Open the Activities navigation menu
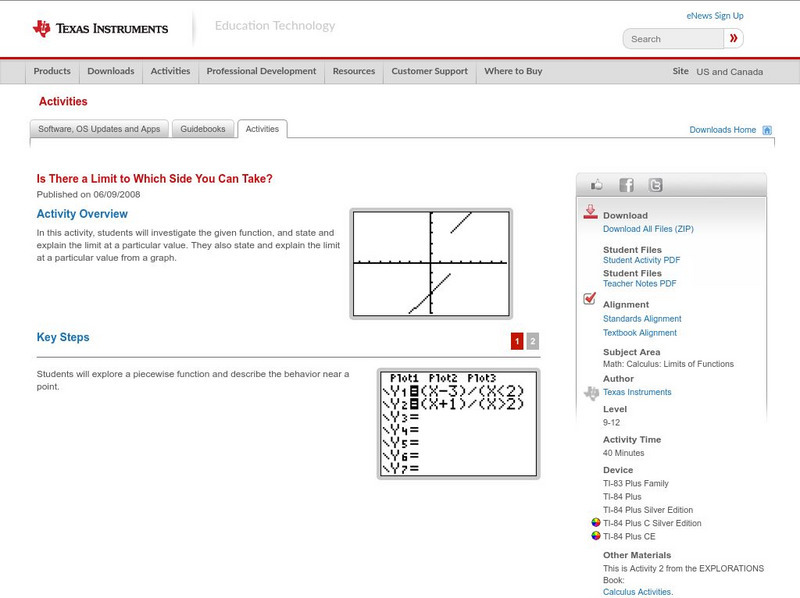 tap(170, 71)
